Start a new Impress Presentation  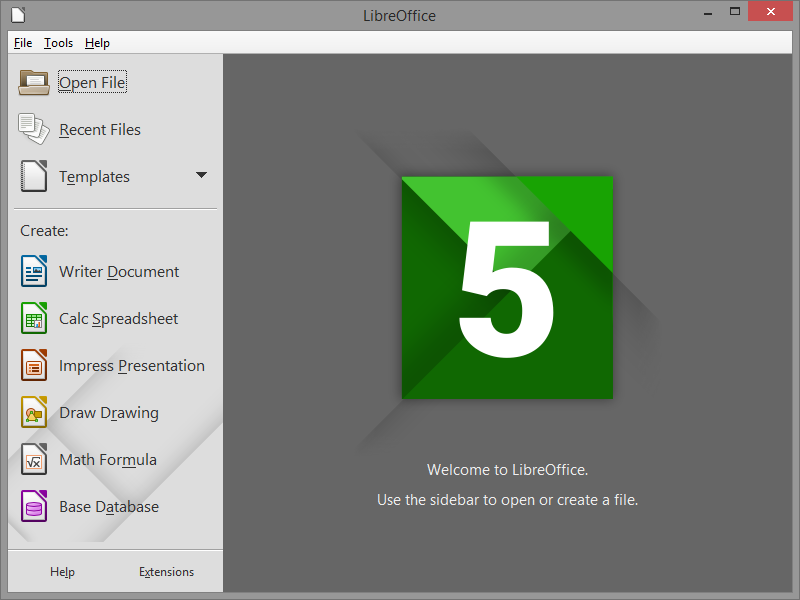coord(131,366)
